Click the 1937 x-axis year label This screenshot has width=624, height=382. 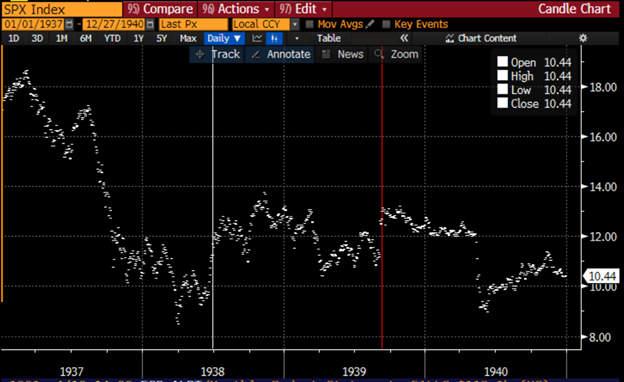(72, 372)
